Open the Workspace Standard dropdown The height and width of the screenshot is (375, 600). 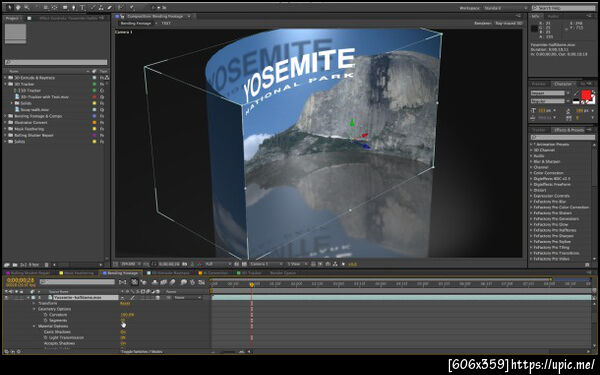point(505,8)
